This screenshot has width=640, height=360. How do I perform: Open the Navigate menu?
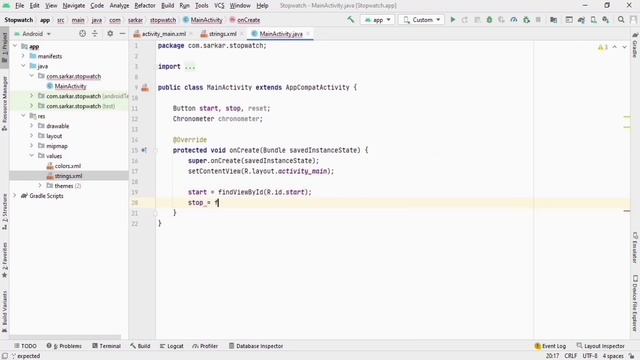(73, 6)
